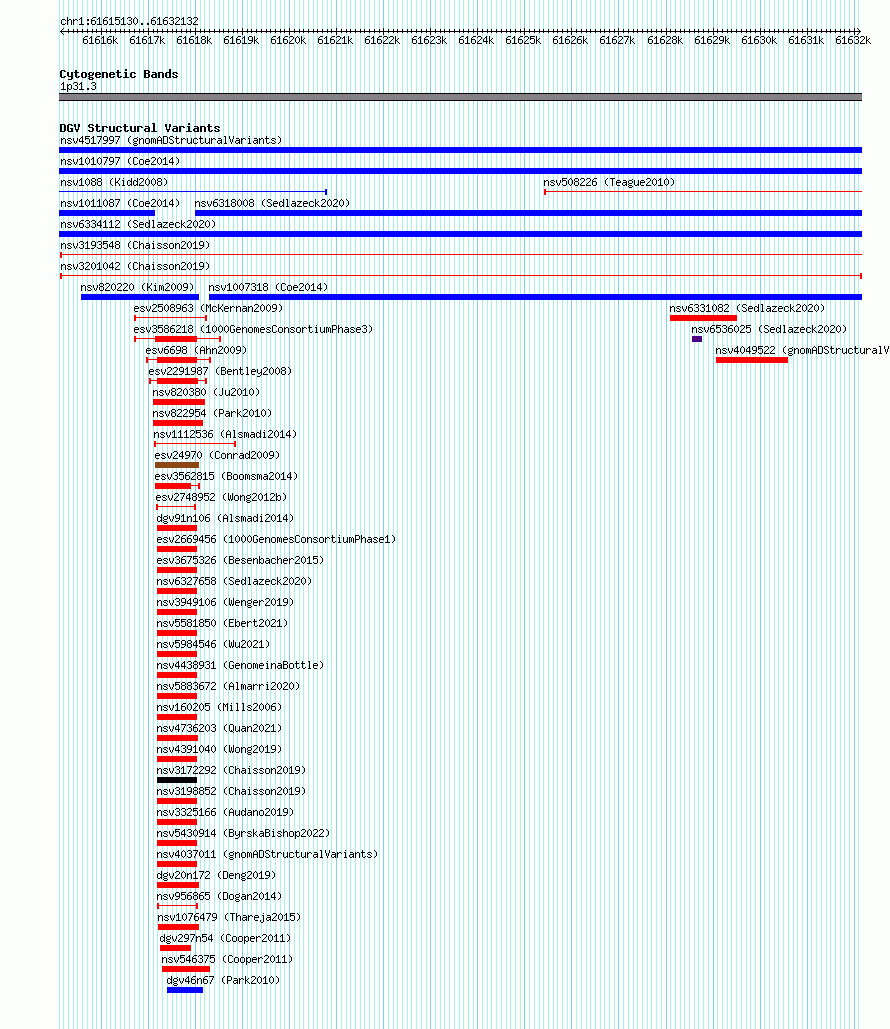Open dgv20n172 (Deng2019) variant

[x=216, y=875]
